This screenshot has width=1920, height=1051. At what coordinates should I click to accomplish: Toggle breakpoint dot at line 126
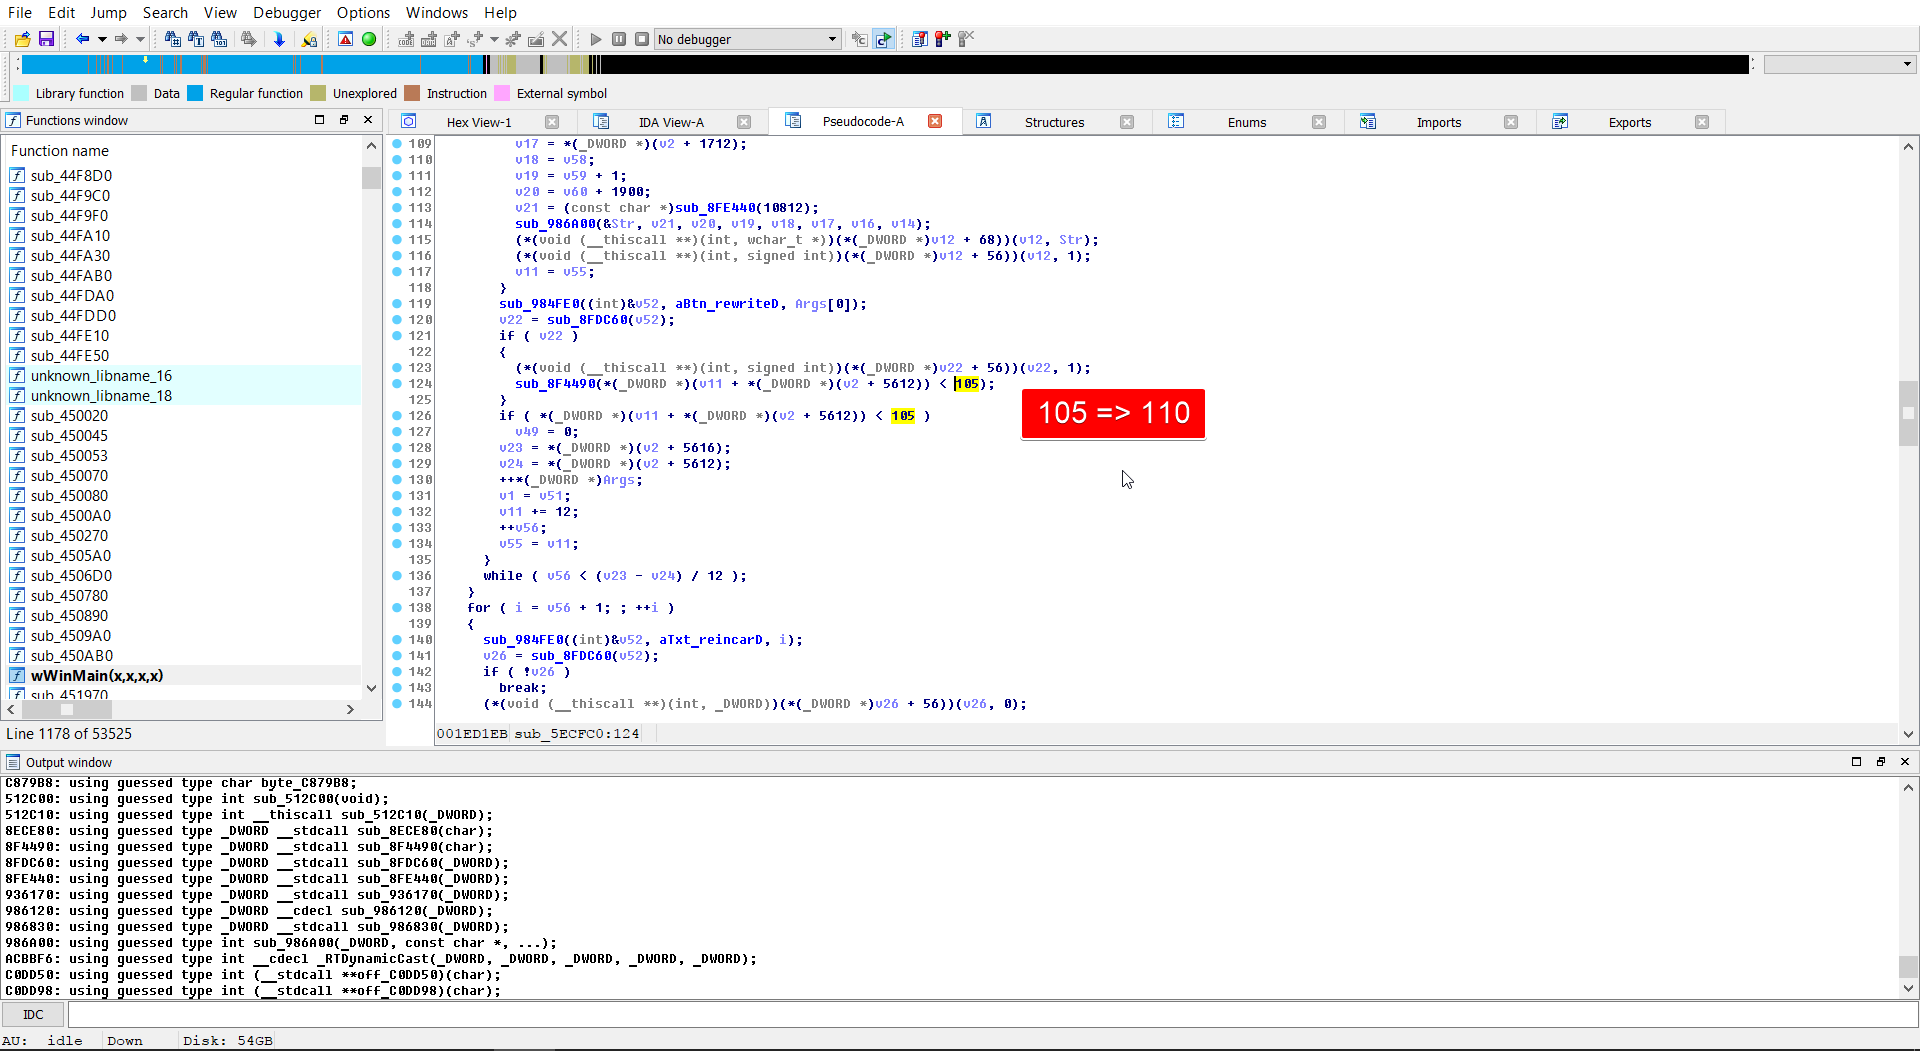pos(397,416)
